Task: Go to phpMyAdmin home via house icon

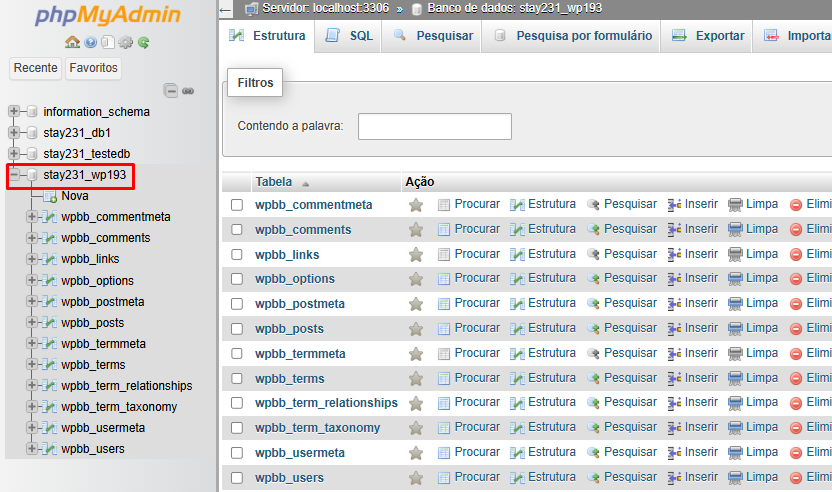Action: tap(72, 42)
